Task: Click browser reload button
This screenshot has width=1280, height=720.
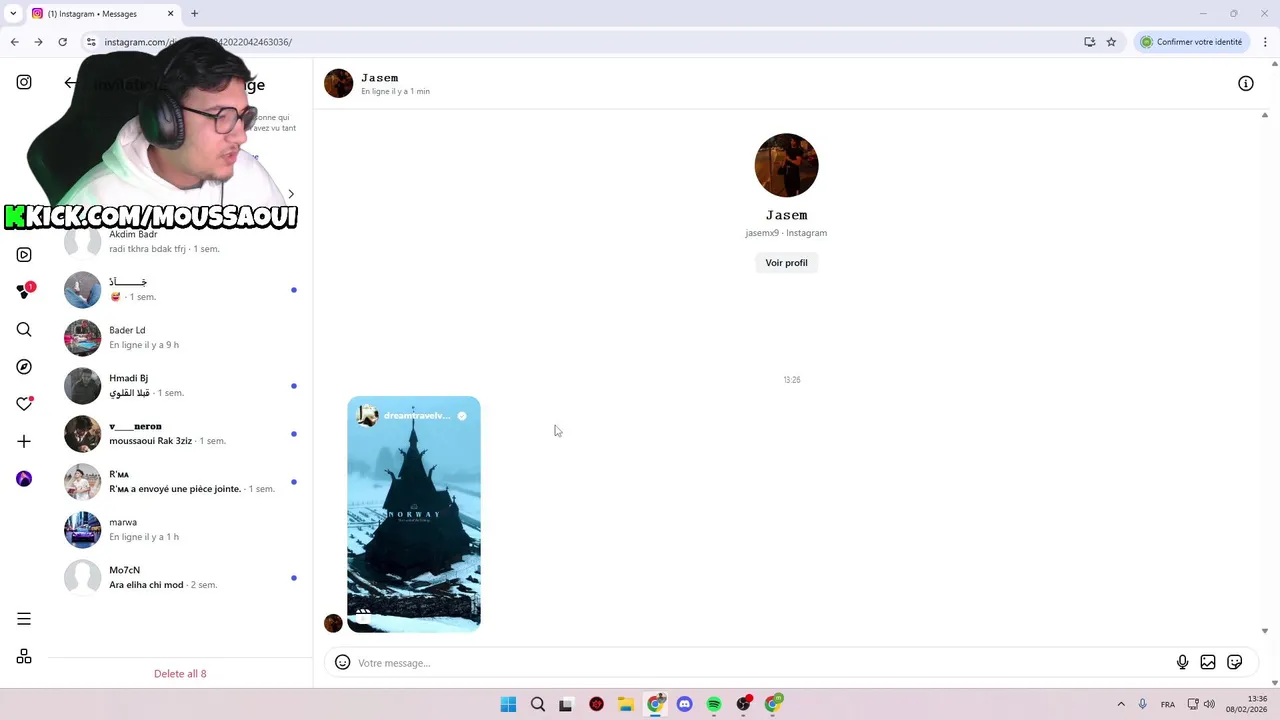Action: [62, 42]
